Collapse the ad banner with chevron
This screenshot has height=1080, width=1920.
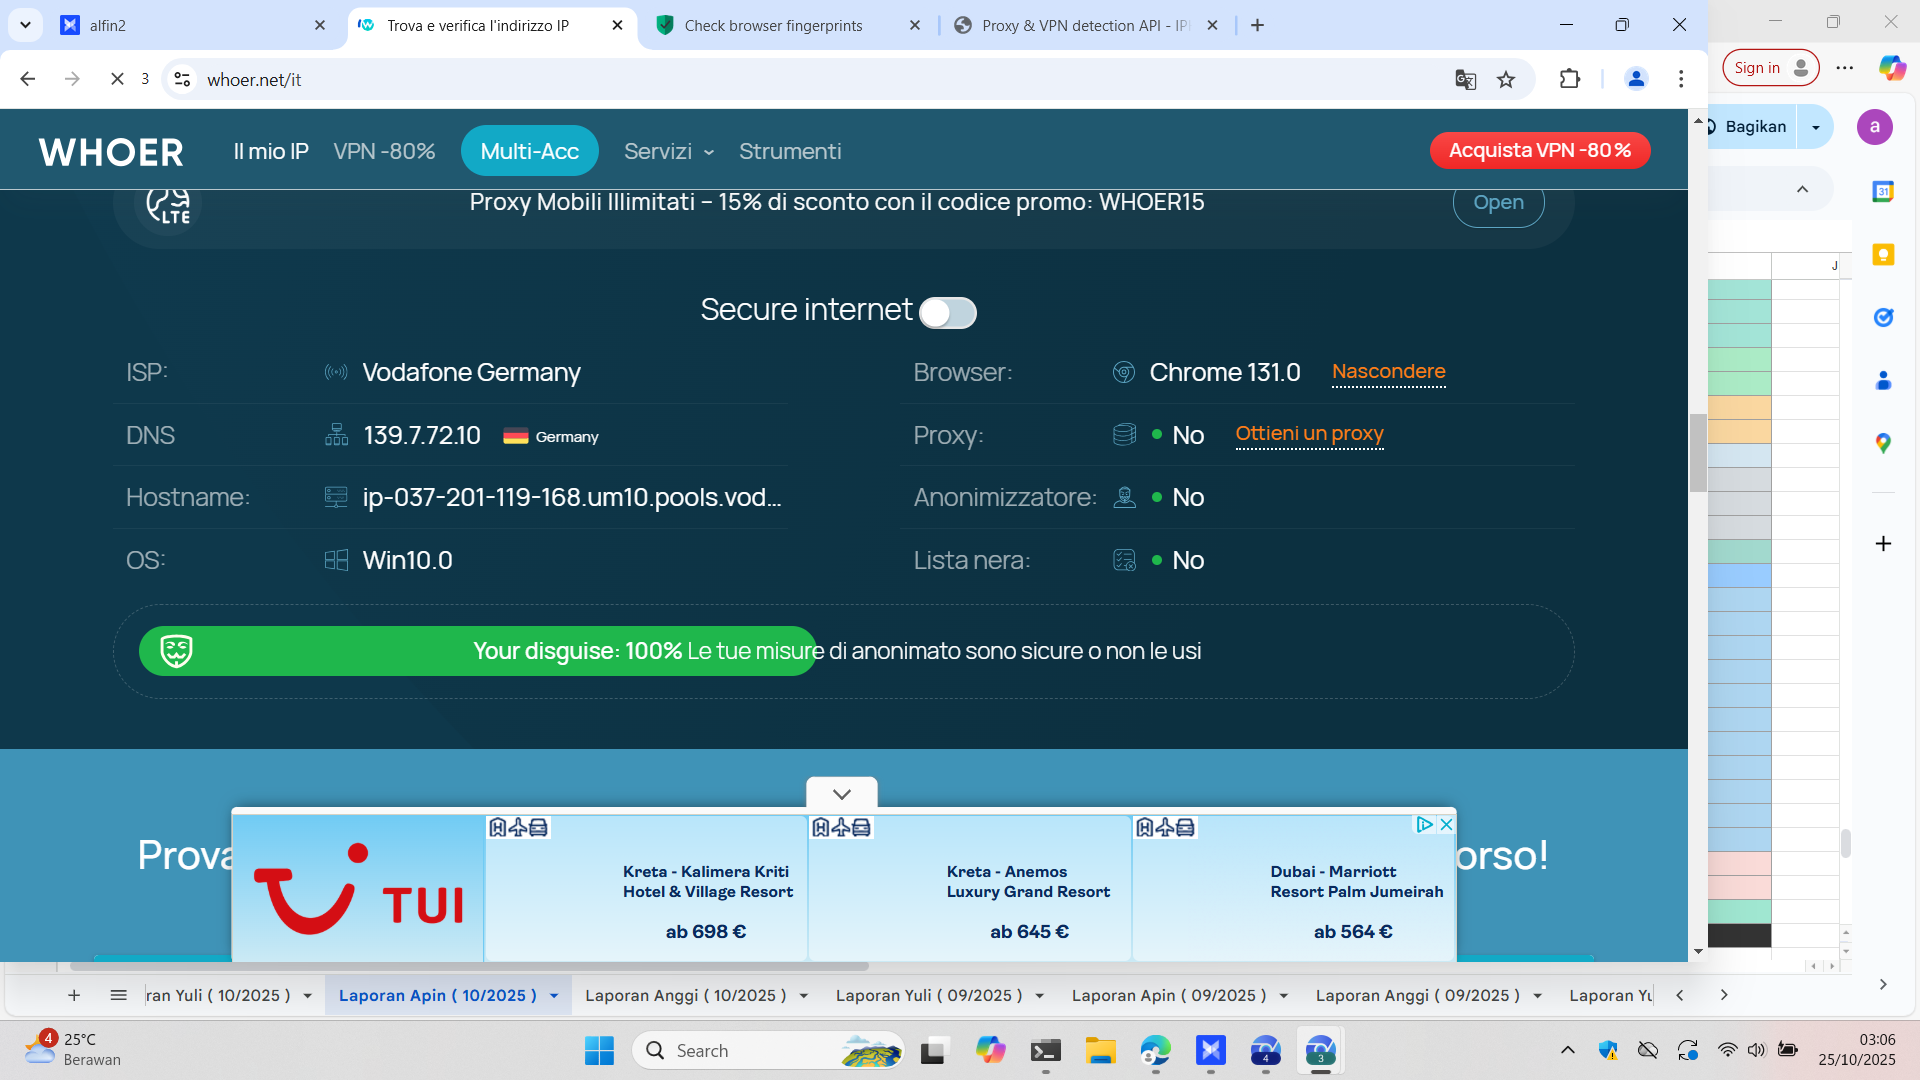842,794
